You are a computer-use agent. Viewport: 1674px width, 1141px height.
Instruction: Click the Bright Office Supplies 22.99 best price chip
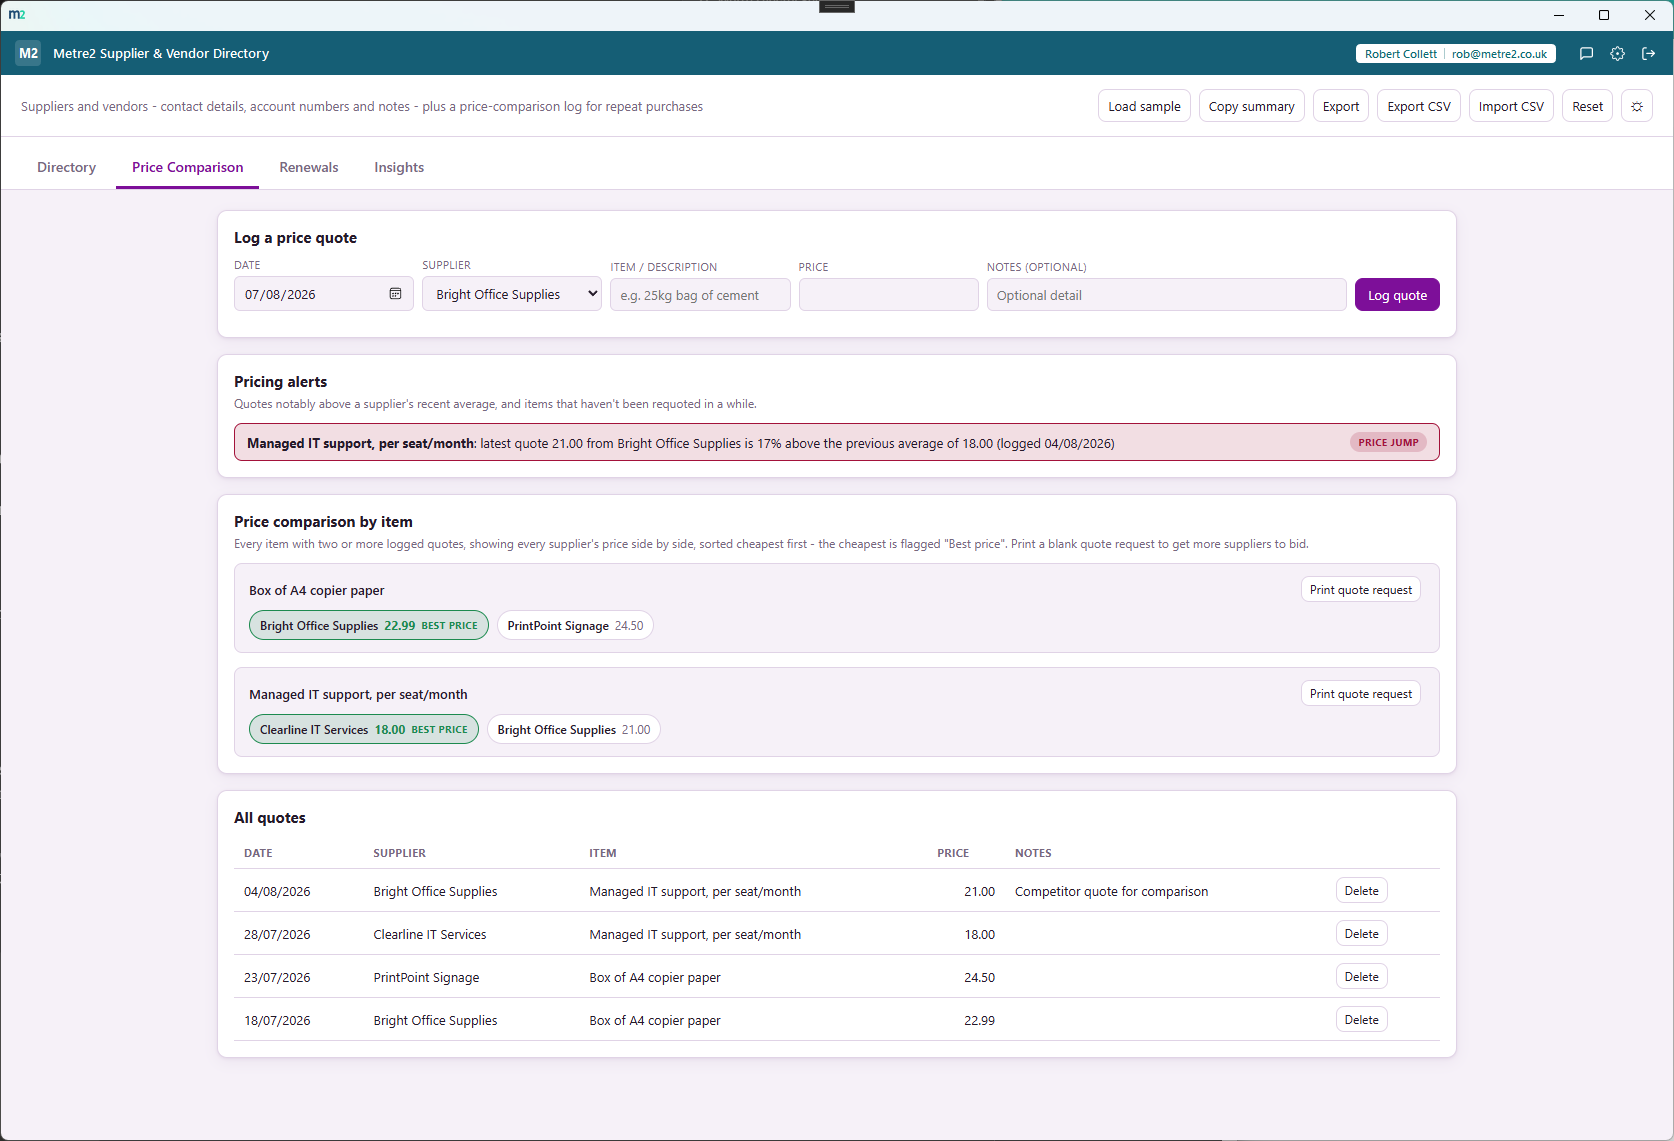(x=368, y=625)
